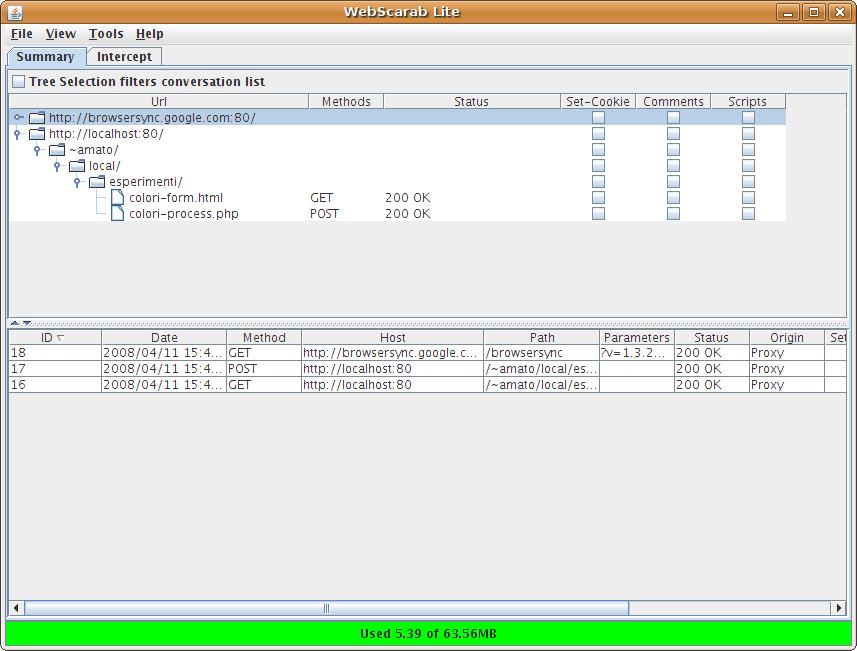Click the ~amato folder icon
Image resolution: width=857 pixels, height=651 pixels.
click(x=57, y=150)
